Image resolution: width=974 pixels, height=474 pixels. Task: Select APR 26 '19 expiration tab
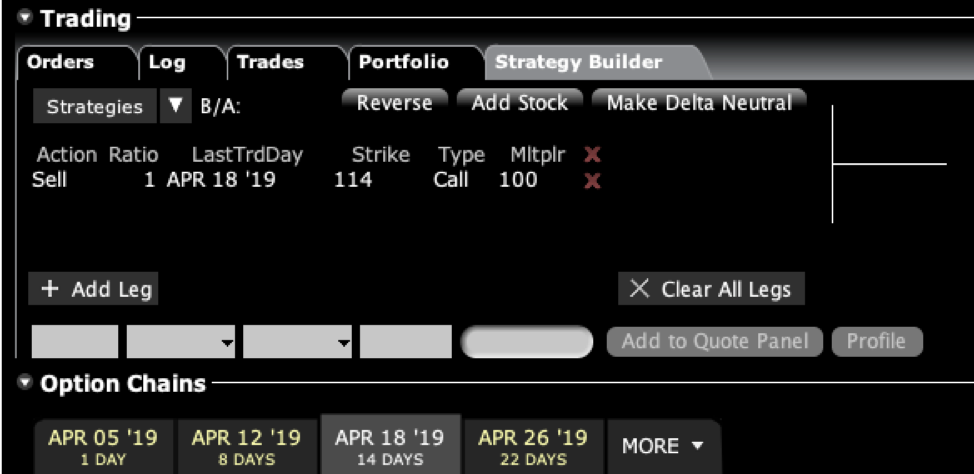(x=532, y=446)
